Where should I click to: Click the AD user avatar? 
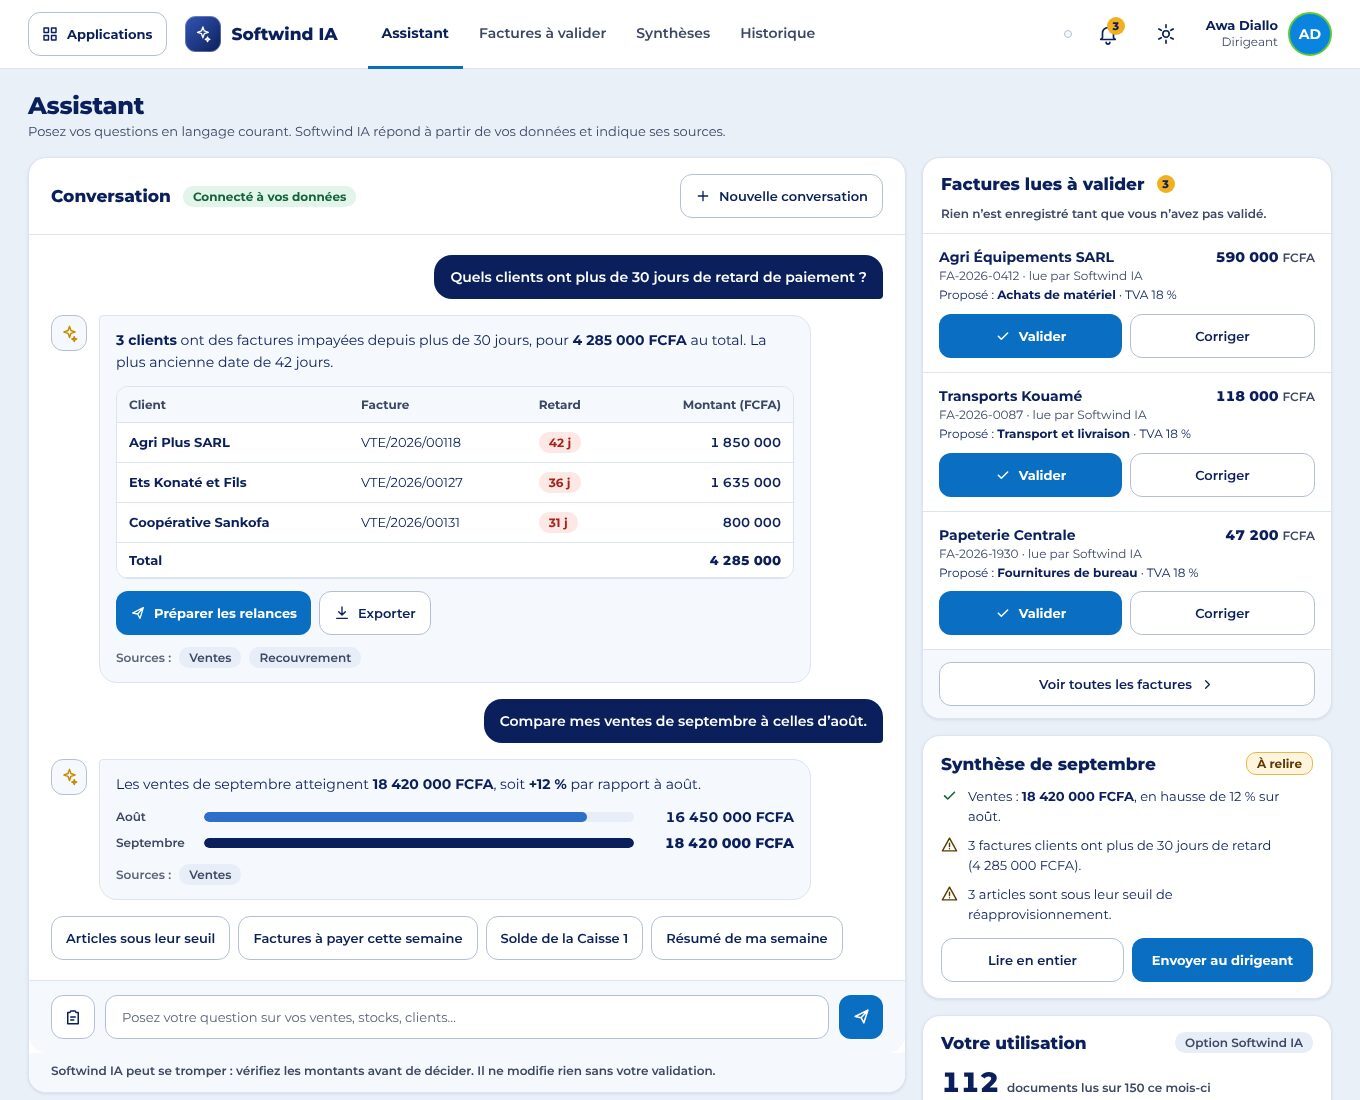pos(1310,34)
